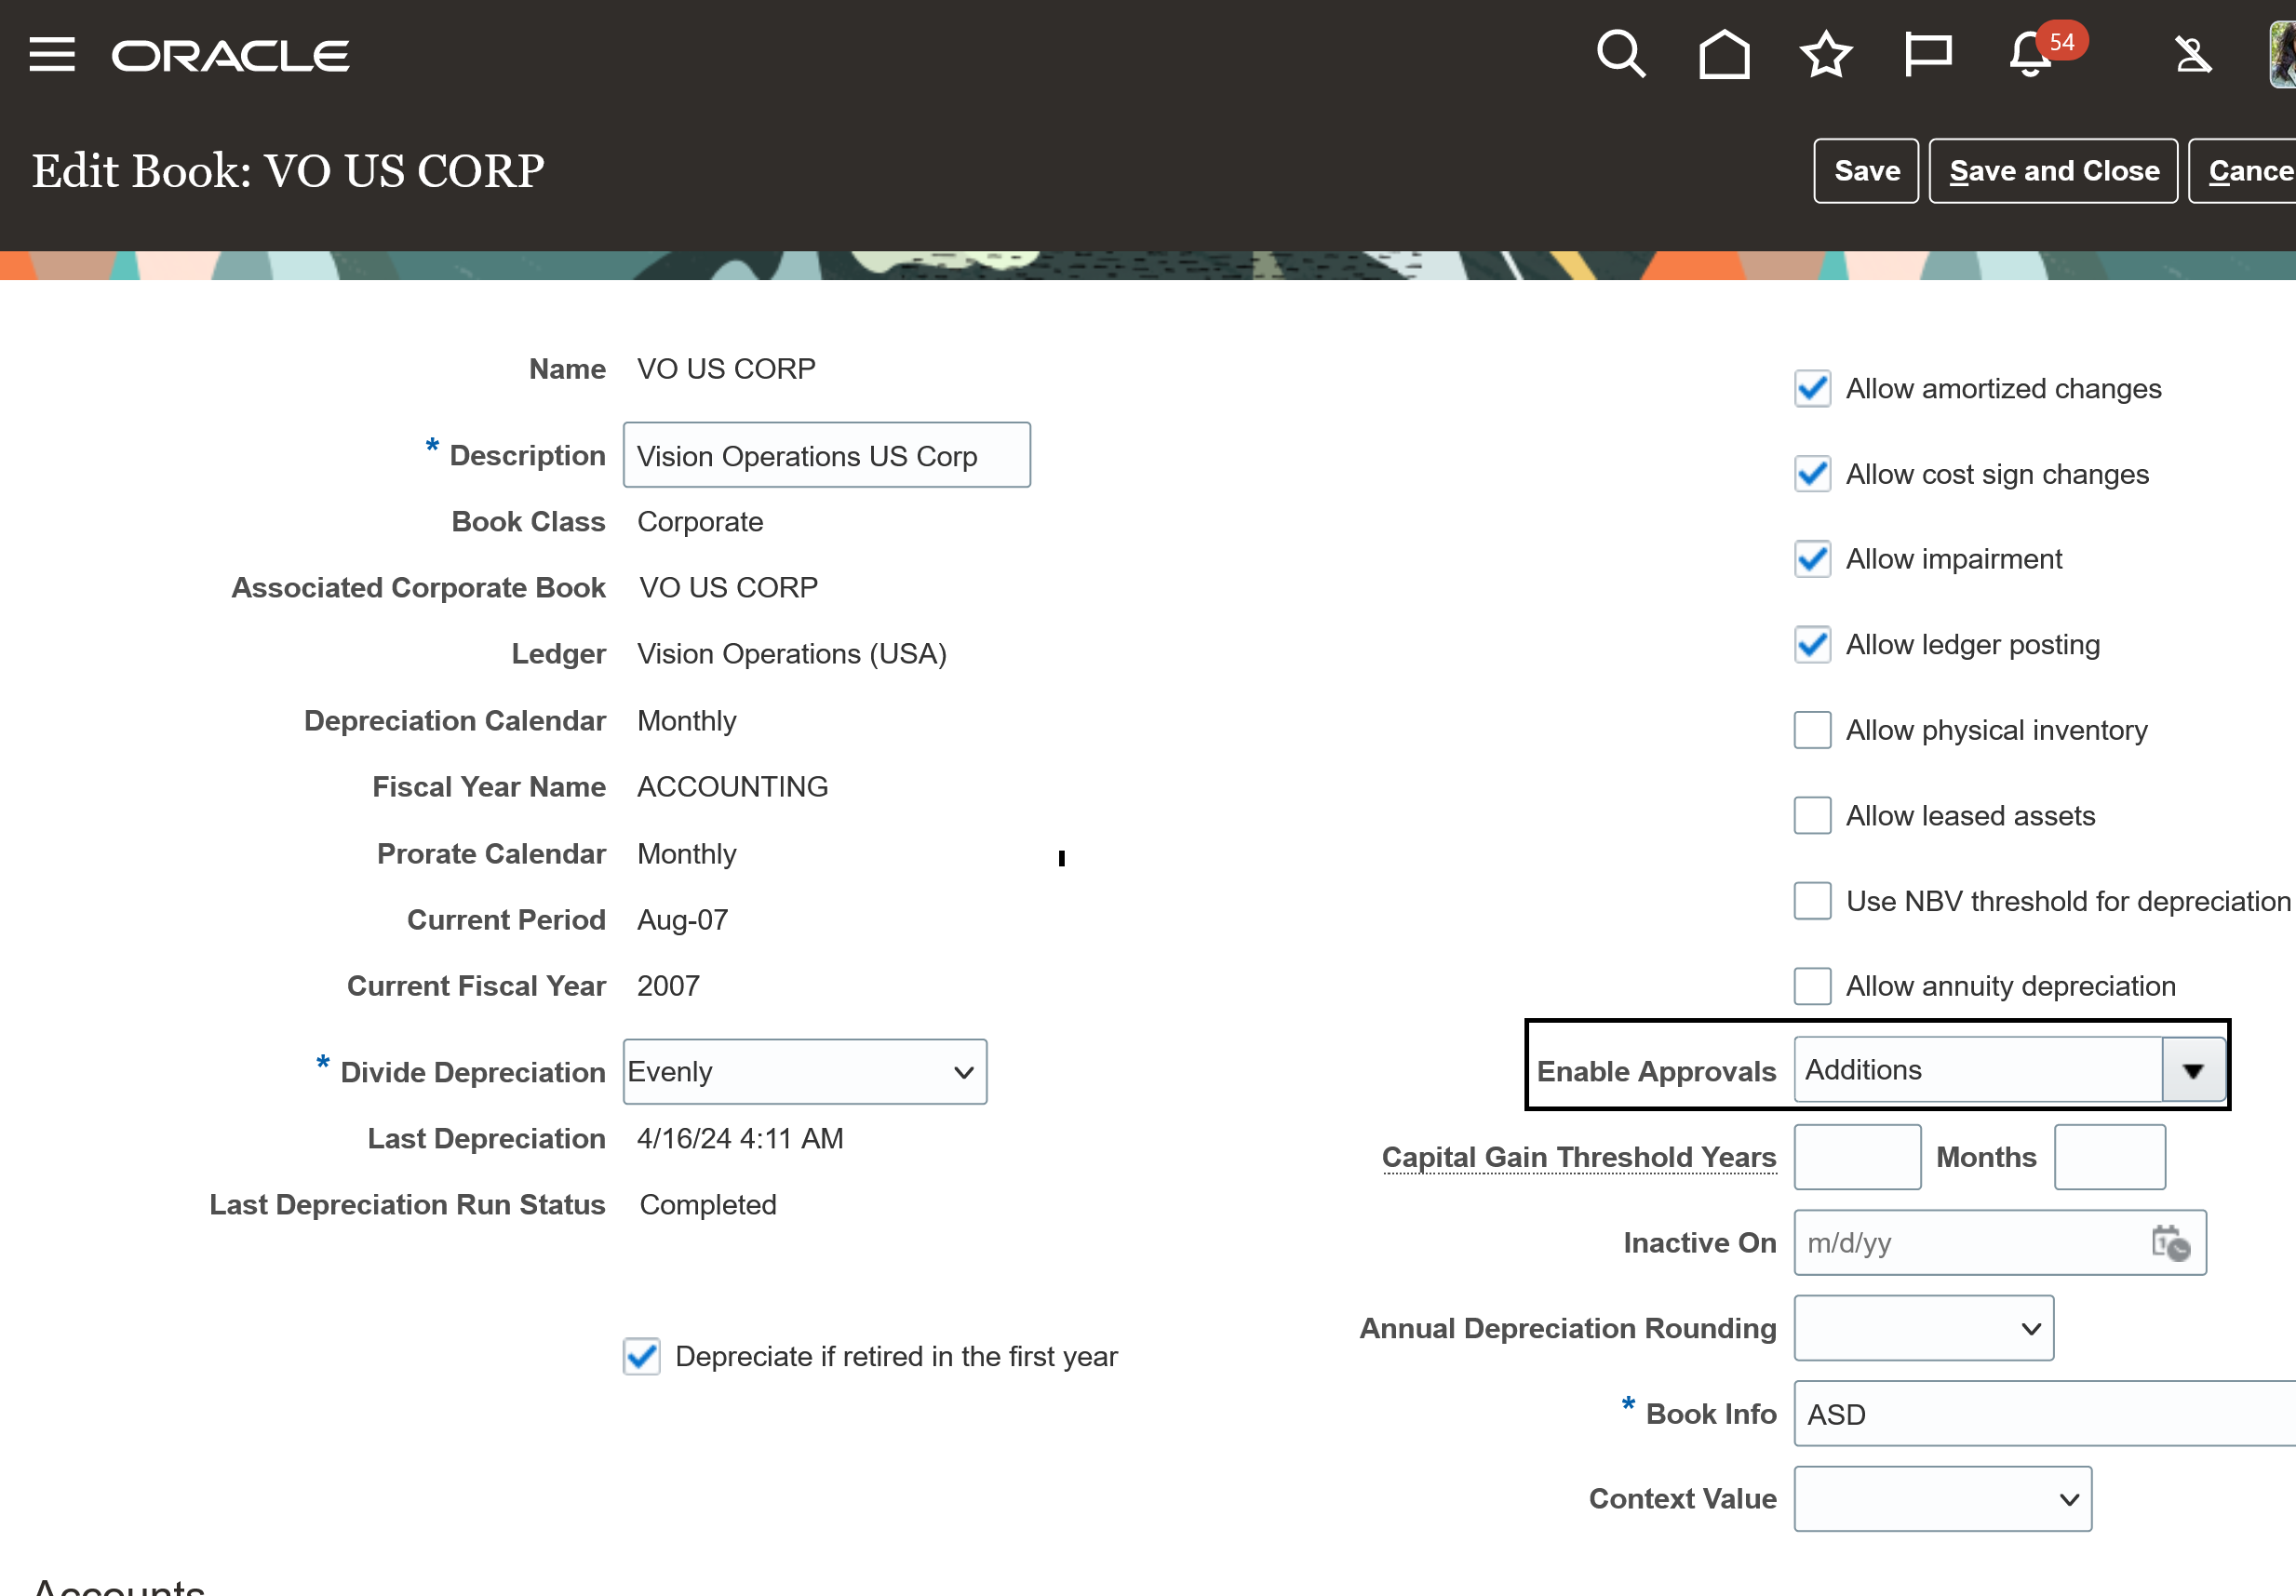Viewport: 2296px width, 1596px height.
Task: Open calendar picker for Inactive On
Action: [x=2171, y=1243]
